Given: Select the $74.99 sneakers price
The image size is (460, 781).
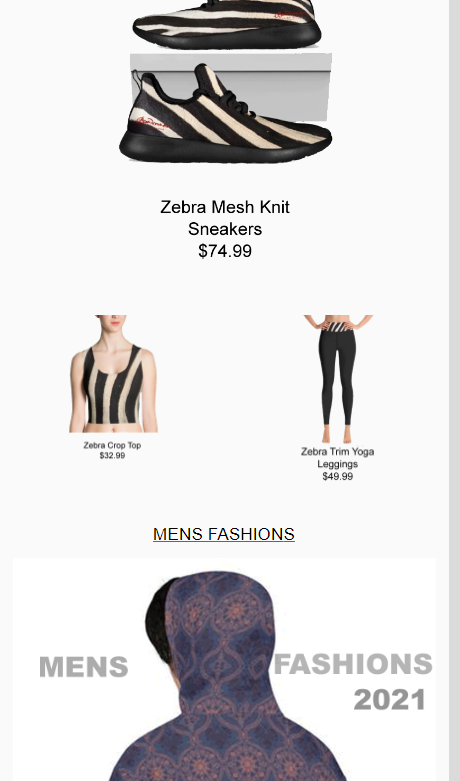Looking at the screenshot, I should [x=225, y=251].
